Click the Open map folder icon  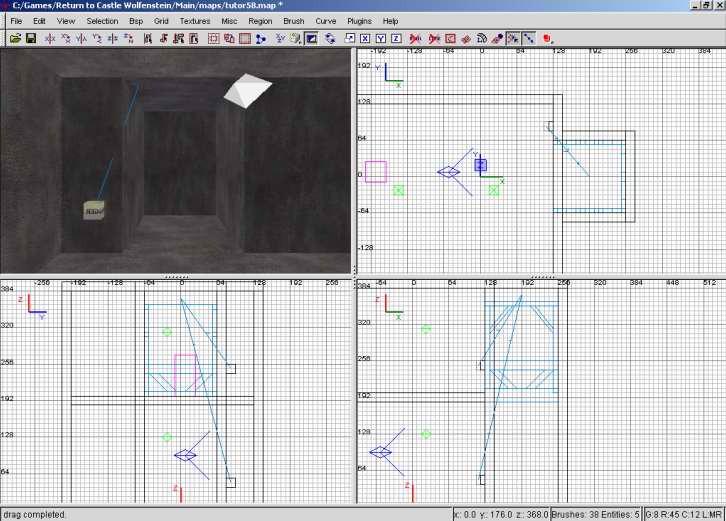(x=15, y=39)
